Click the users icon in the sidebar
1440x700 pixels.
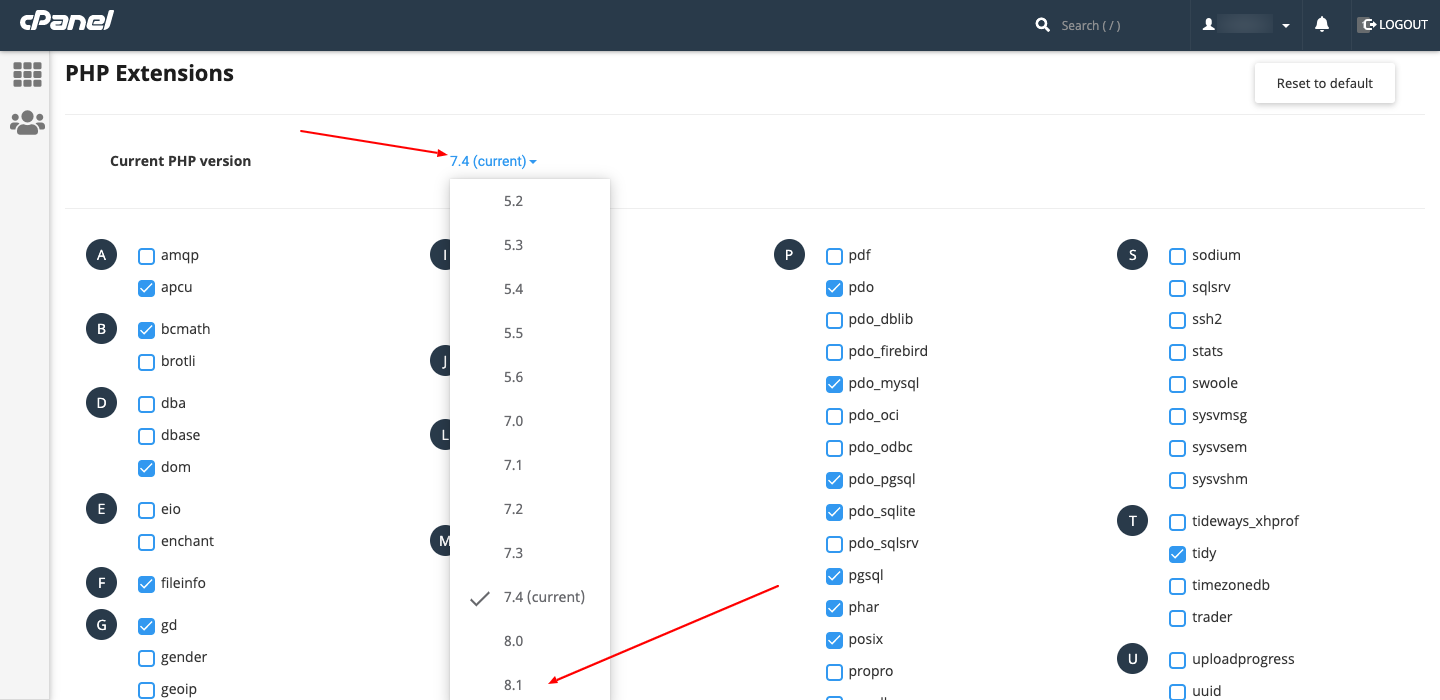[27, 122]
